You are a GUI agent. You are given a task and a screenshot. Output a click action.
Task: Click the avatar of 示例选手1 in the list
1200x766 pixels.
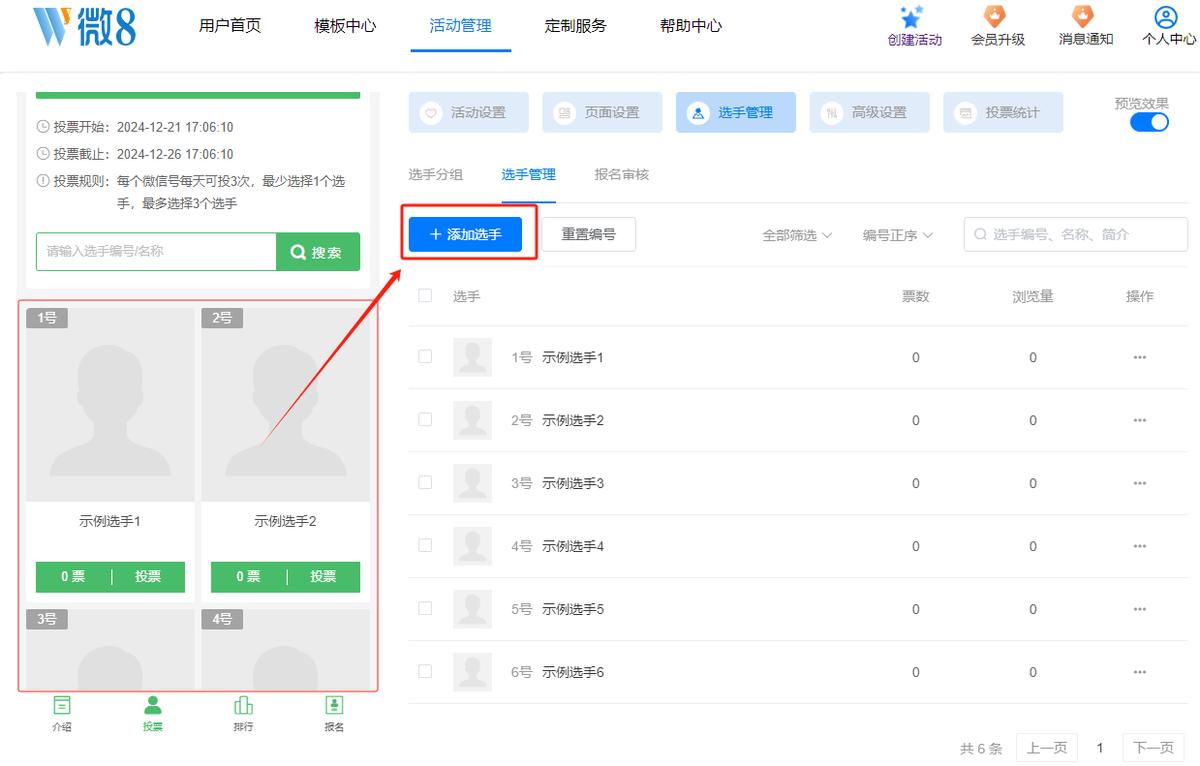pyautogui.click(x=472, y=357)
